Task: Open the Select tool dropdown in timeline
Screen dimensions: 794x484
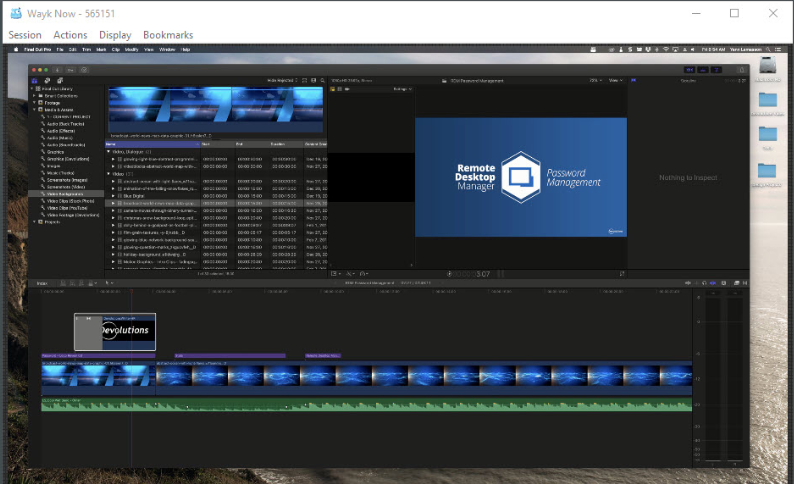Action: 109,284
